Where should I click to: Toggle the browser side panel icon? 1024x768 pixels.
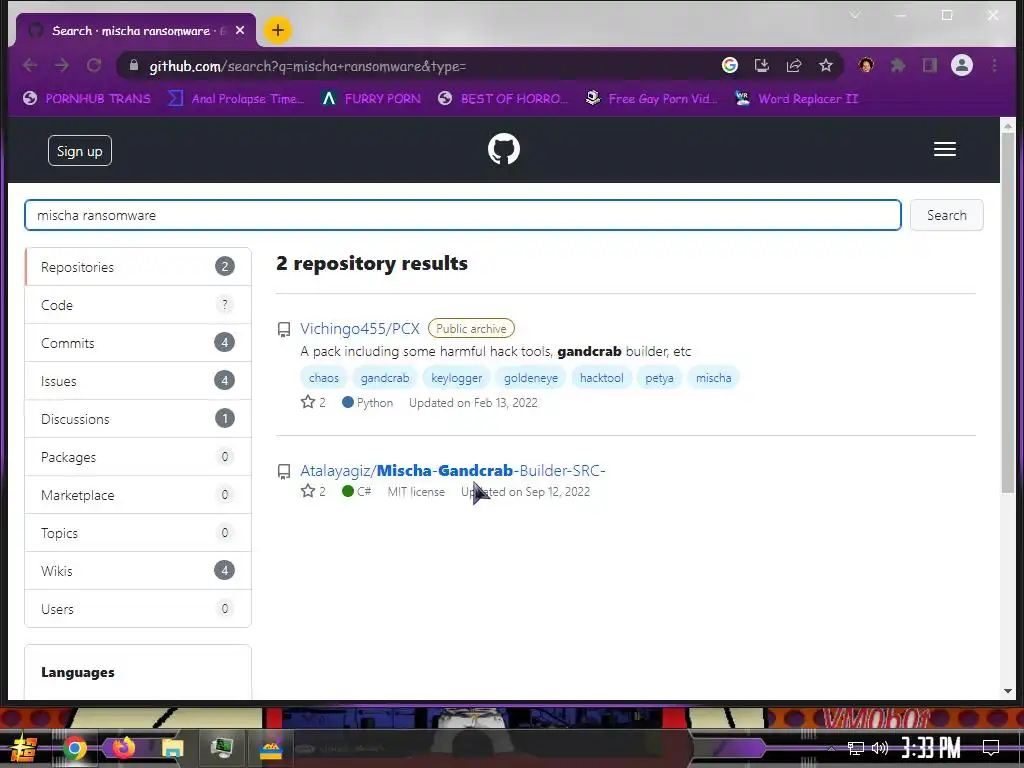click(x=930, y=65)
